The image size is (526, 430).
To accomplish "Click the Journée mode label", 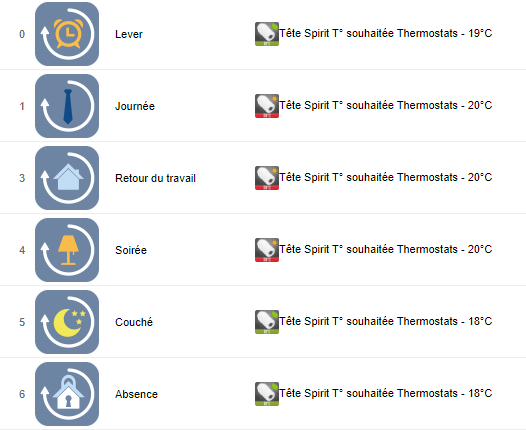I will (135, 106).
